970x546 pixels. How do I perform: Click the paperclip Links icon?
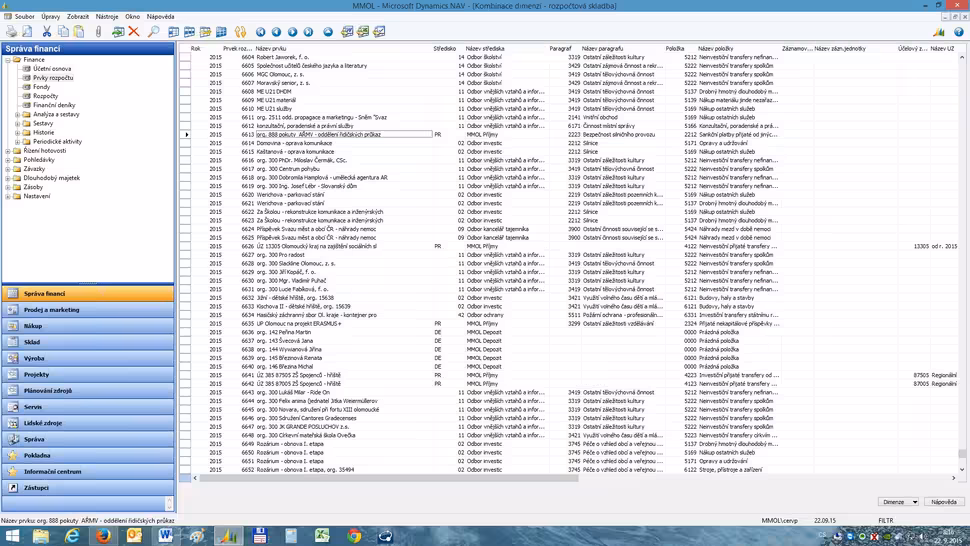coord(99,32)
